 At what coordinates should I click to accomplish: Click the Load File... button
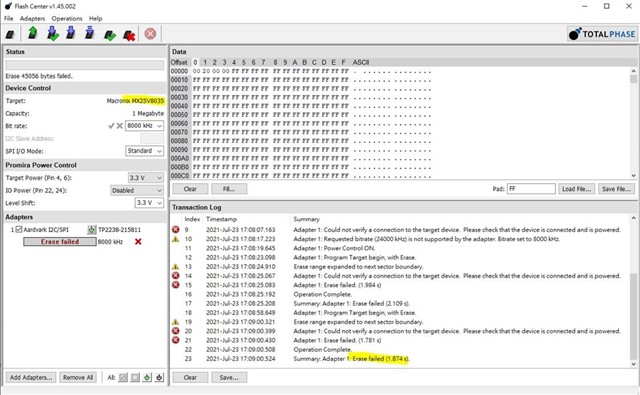pyautogui.click(x=576, y=189)
